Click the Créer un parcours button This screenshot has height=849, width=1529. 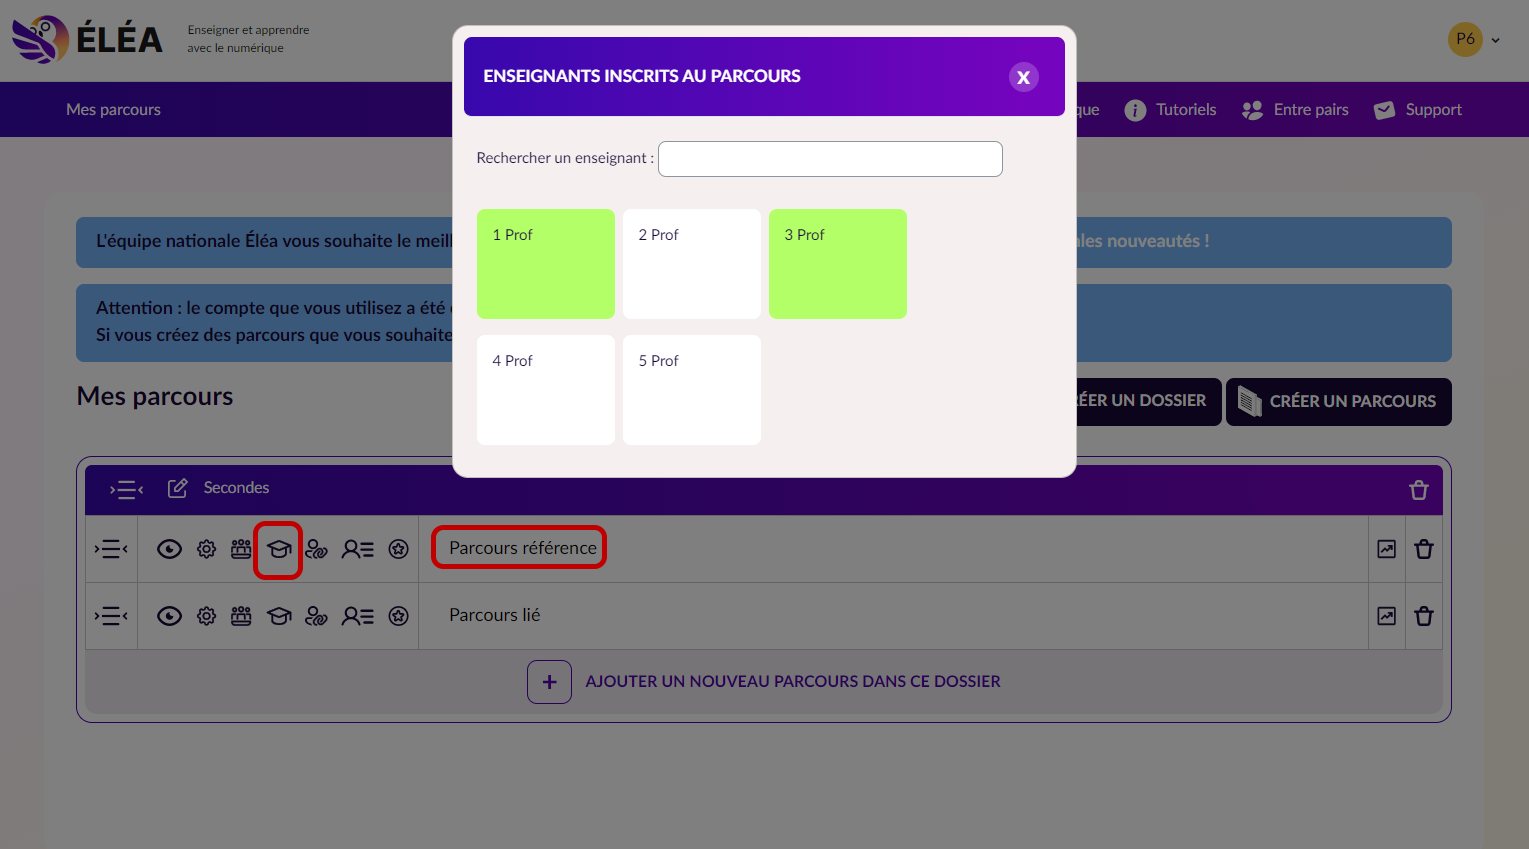click(x=1339, y=402)
